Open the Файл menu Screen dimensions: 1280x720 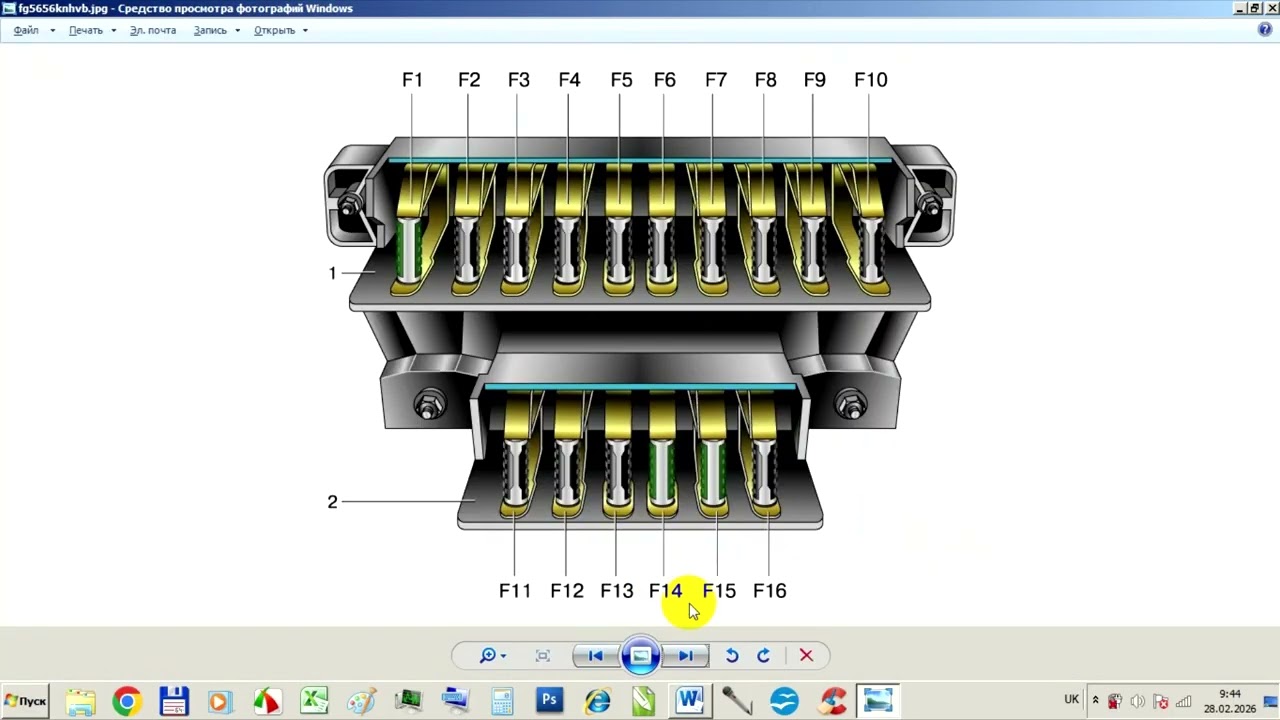click(26, 30)
